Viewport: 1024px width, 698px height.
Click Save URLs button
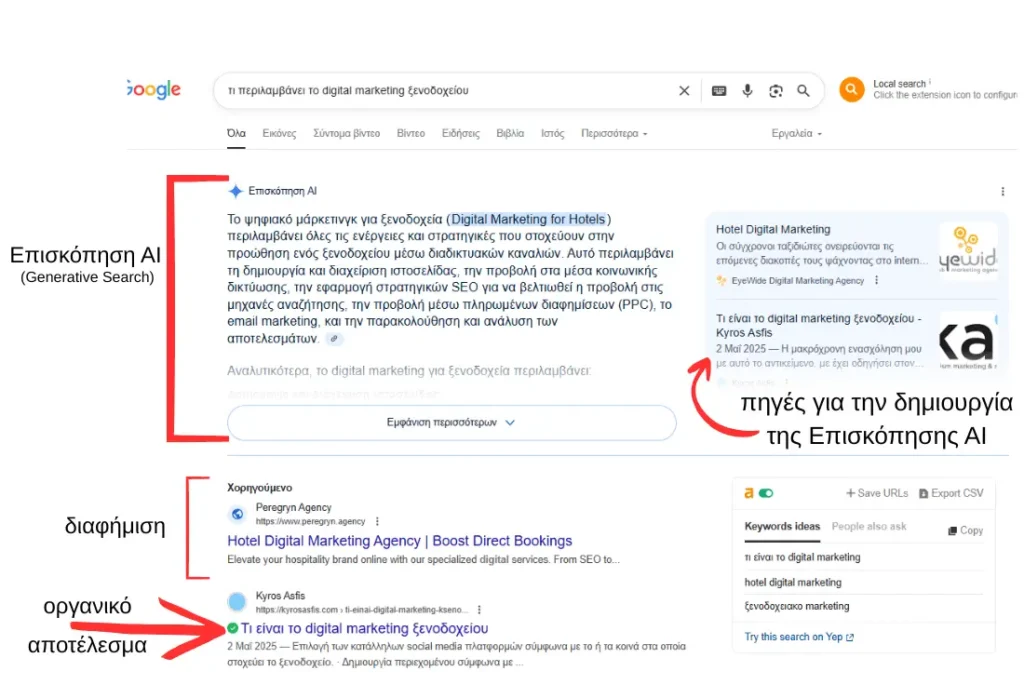[x=877, y=493]
